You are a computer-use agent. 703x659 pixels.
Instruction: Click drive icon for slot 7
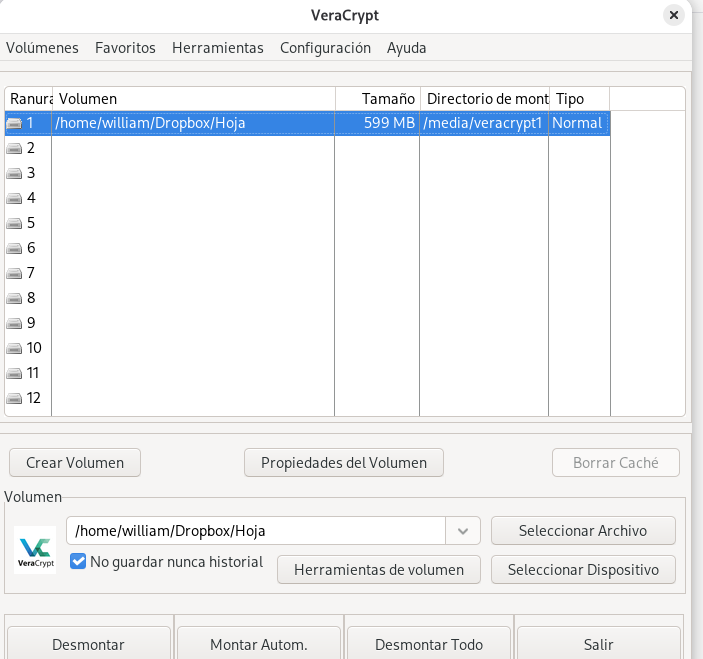[x=14, y=273]
